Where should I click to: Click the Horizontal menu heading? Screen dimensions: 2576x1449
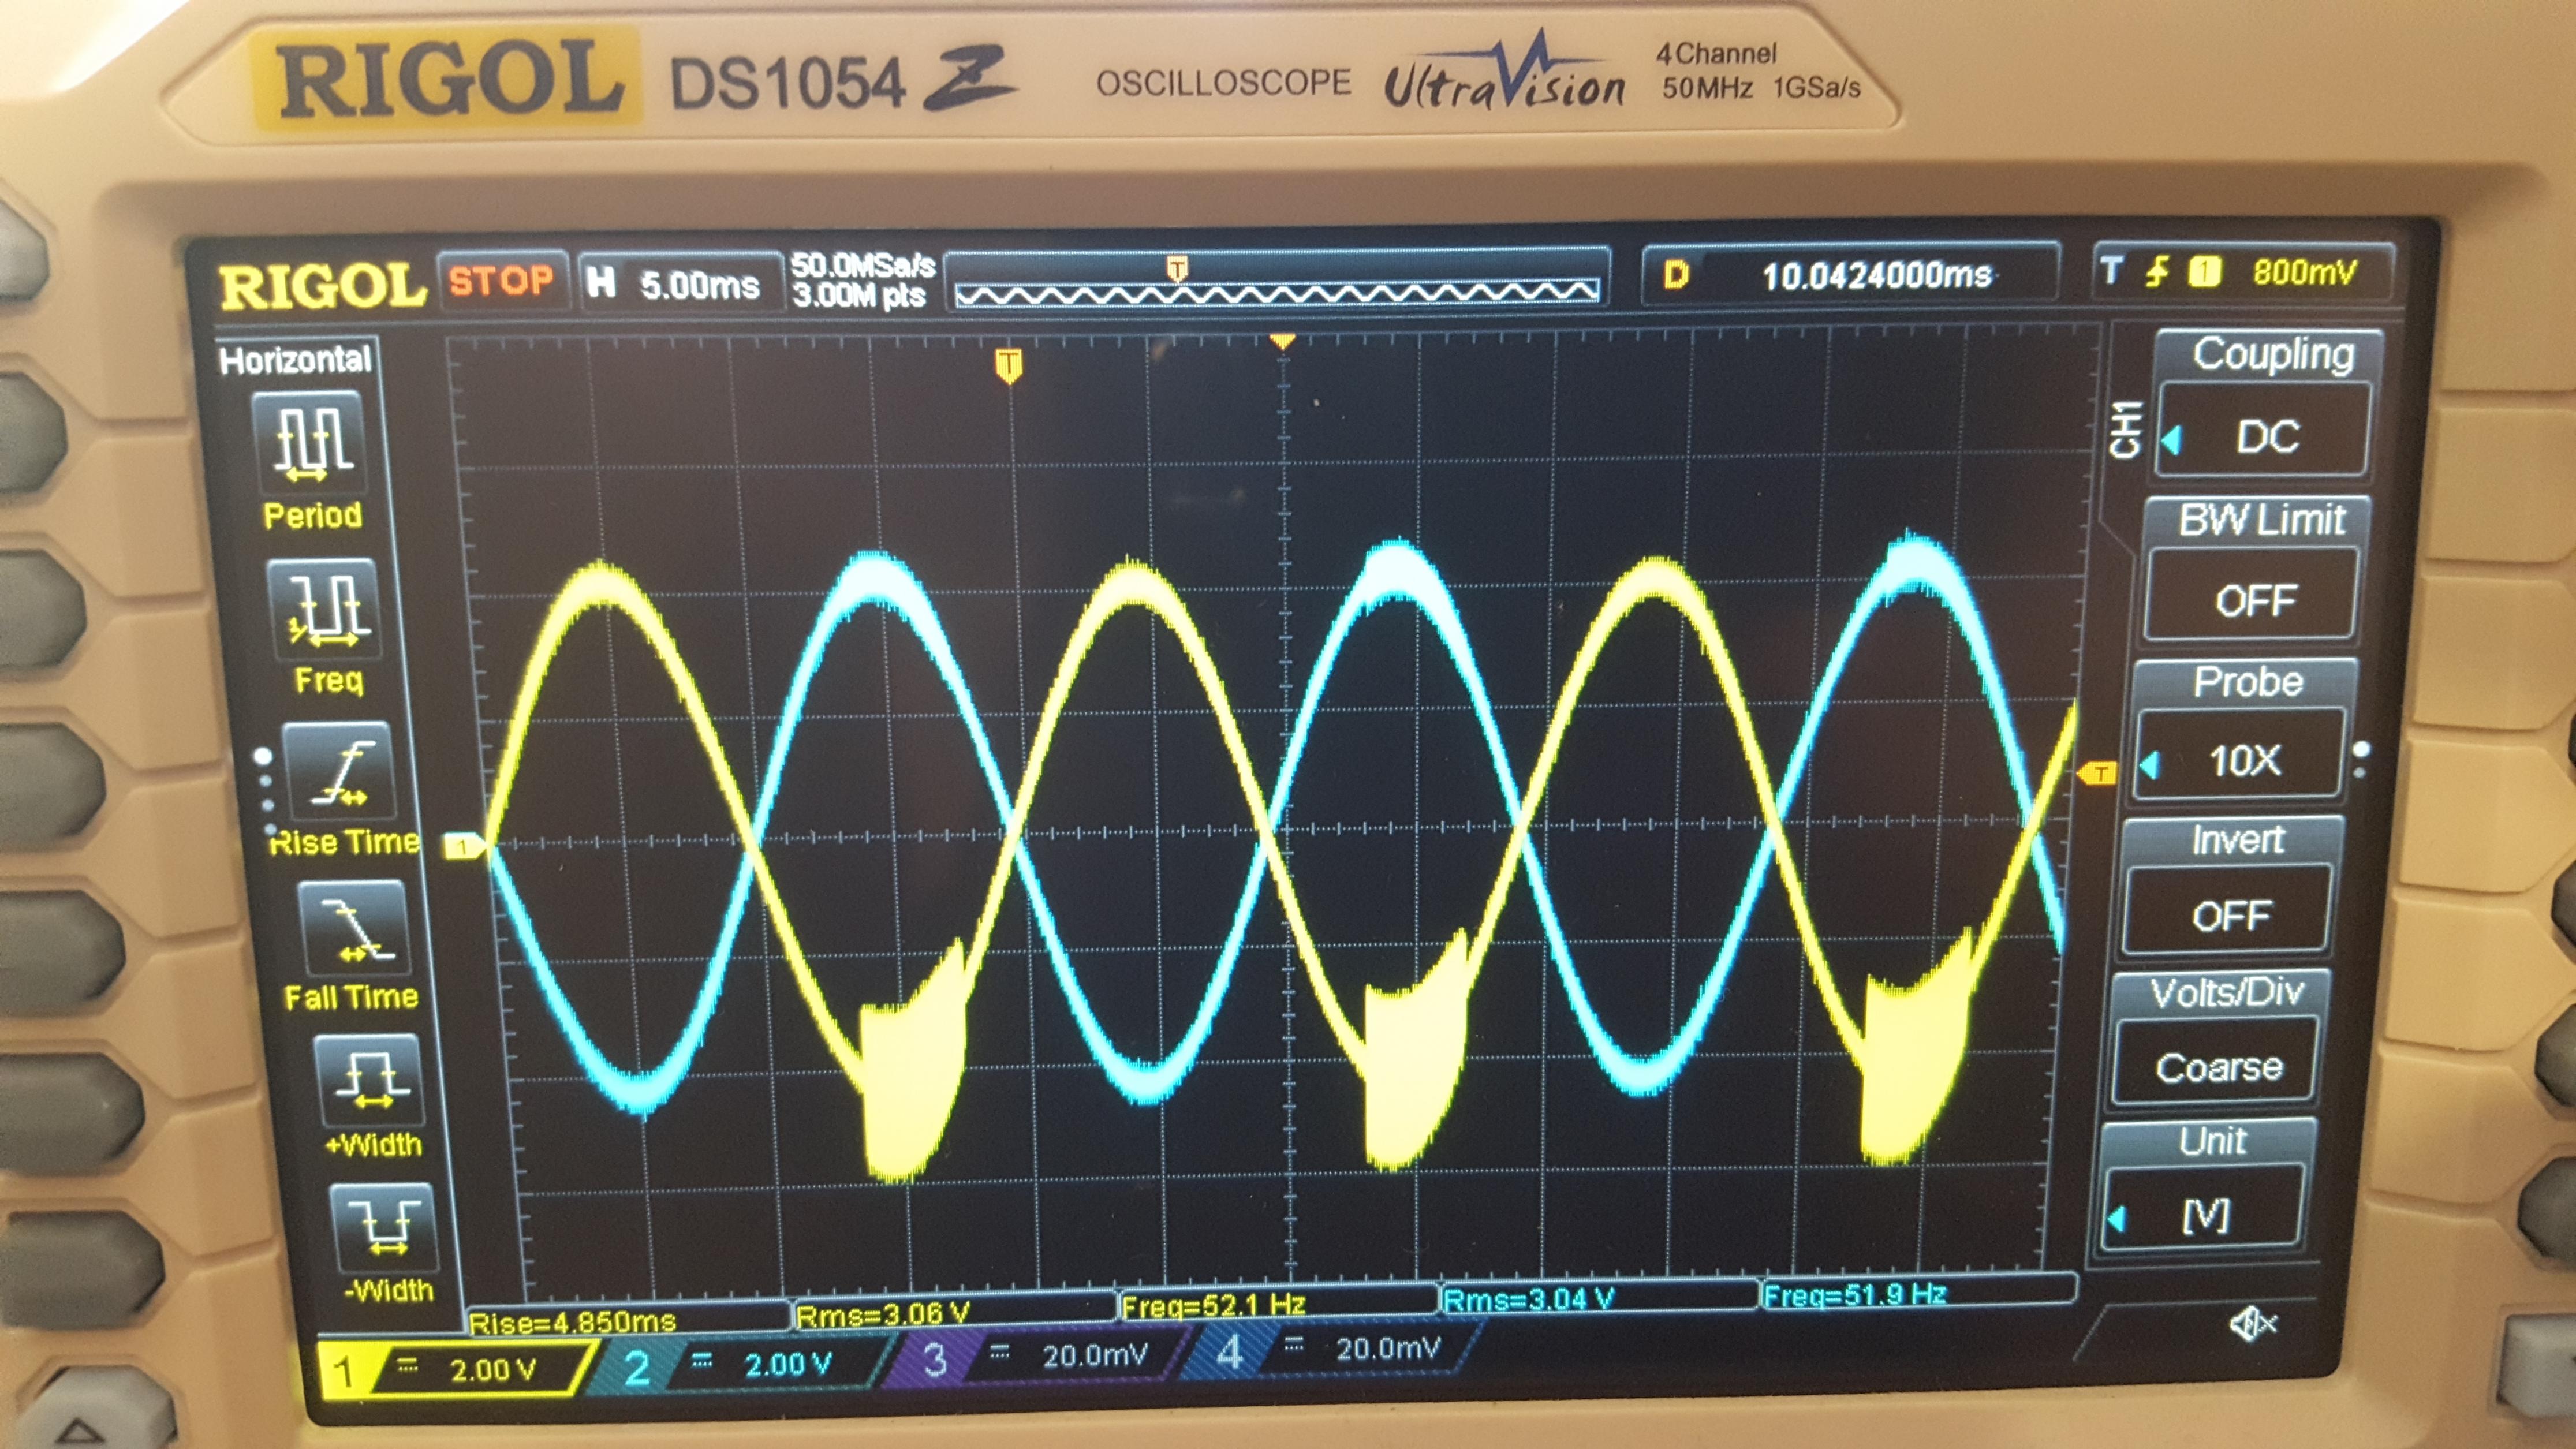(295, 359)
